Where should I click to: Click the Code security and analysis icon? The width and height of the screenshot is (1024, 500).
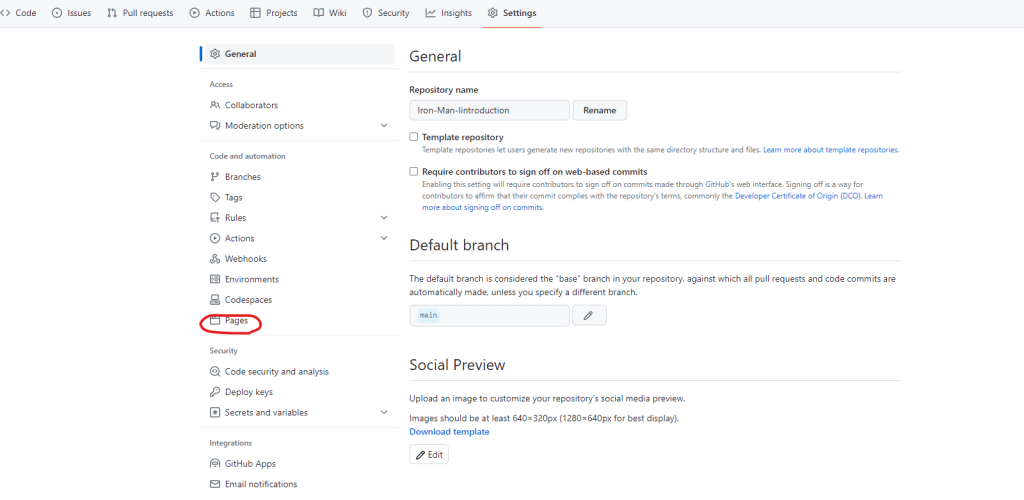tap(215, 371)
